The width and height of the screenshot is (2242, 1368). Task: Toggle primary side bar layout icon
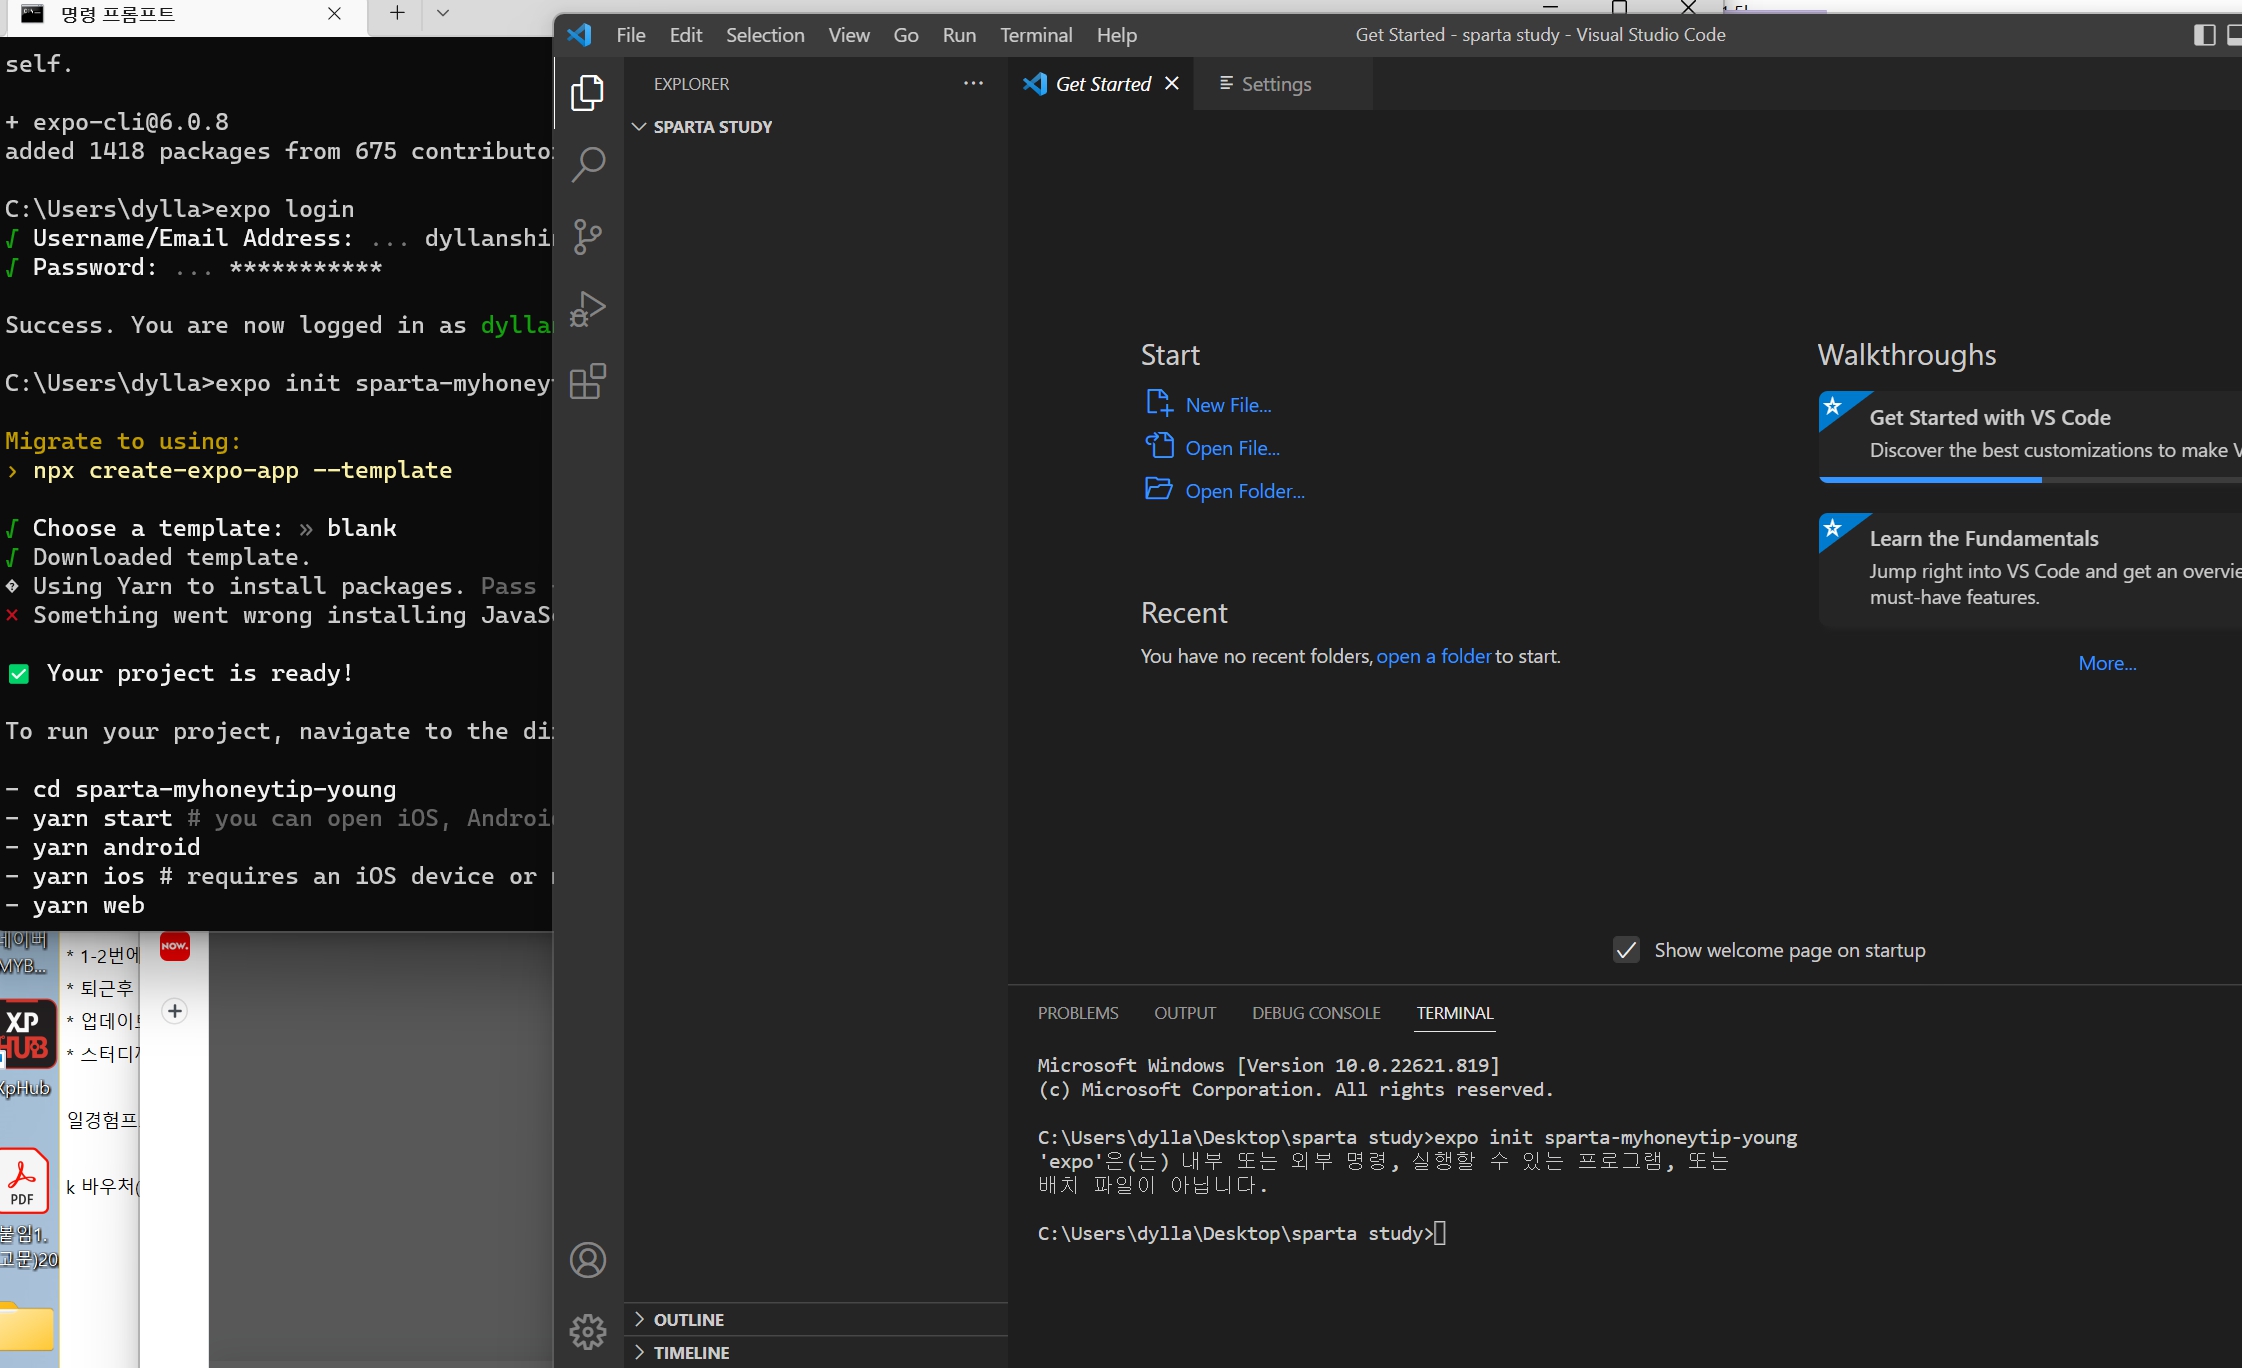2204,35
